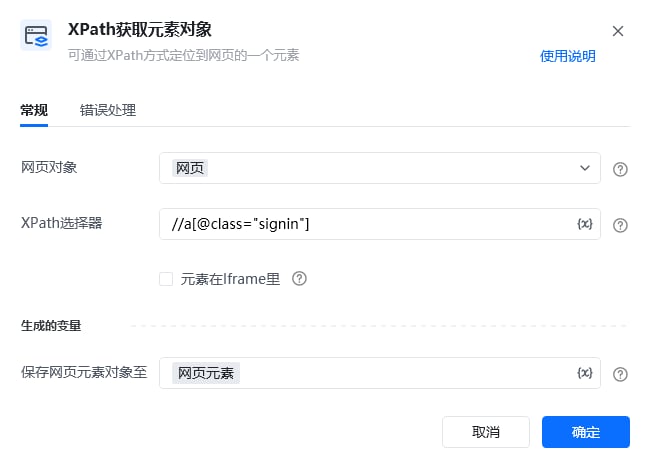
Task: Show help for 网页对象 field
Action: pyautogui.click(x=620, y=169)
